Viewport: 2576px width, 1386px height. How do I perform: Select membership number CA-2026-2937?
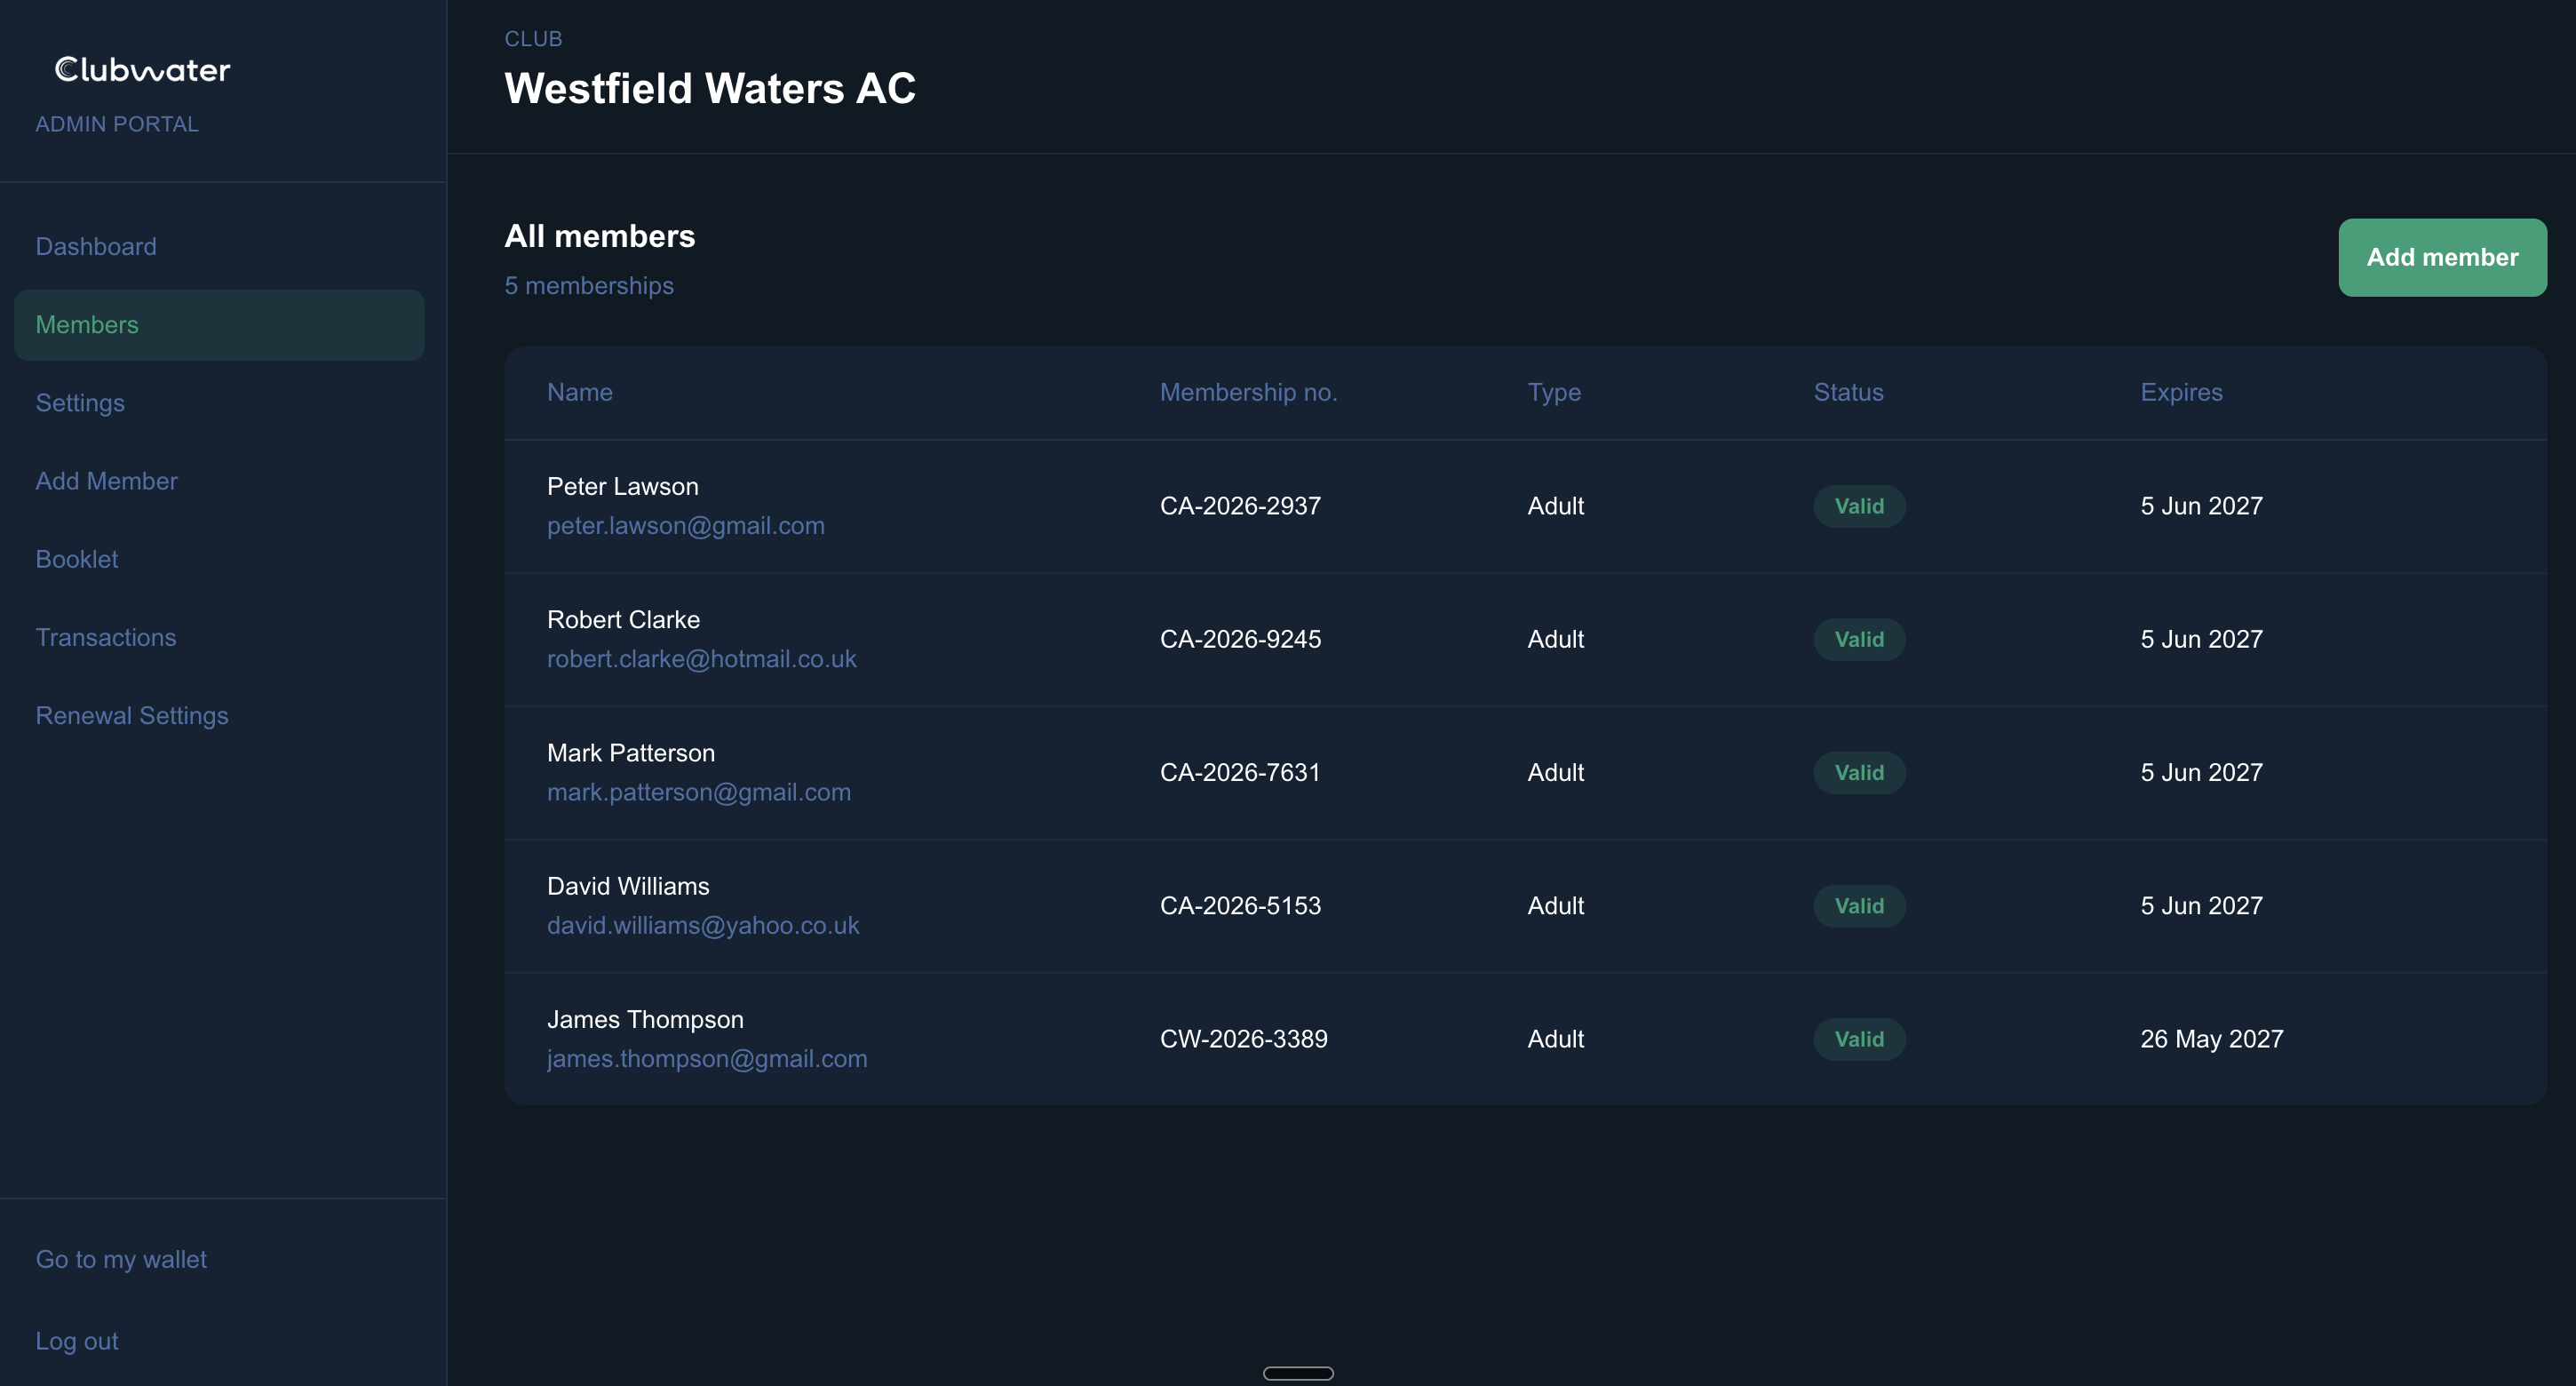click(x=1240, y=506)
